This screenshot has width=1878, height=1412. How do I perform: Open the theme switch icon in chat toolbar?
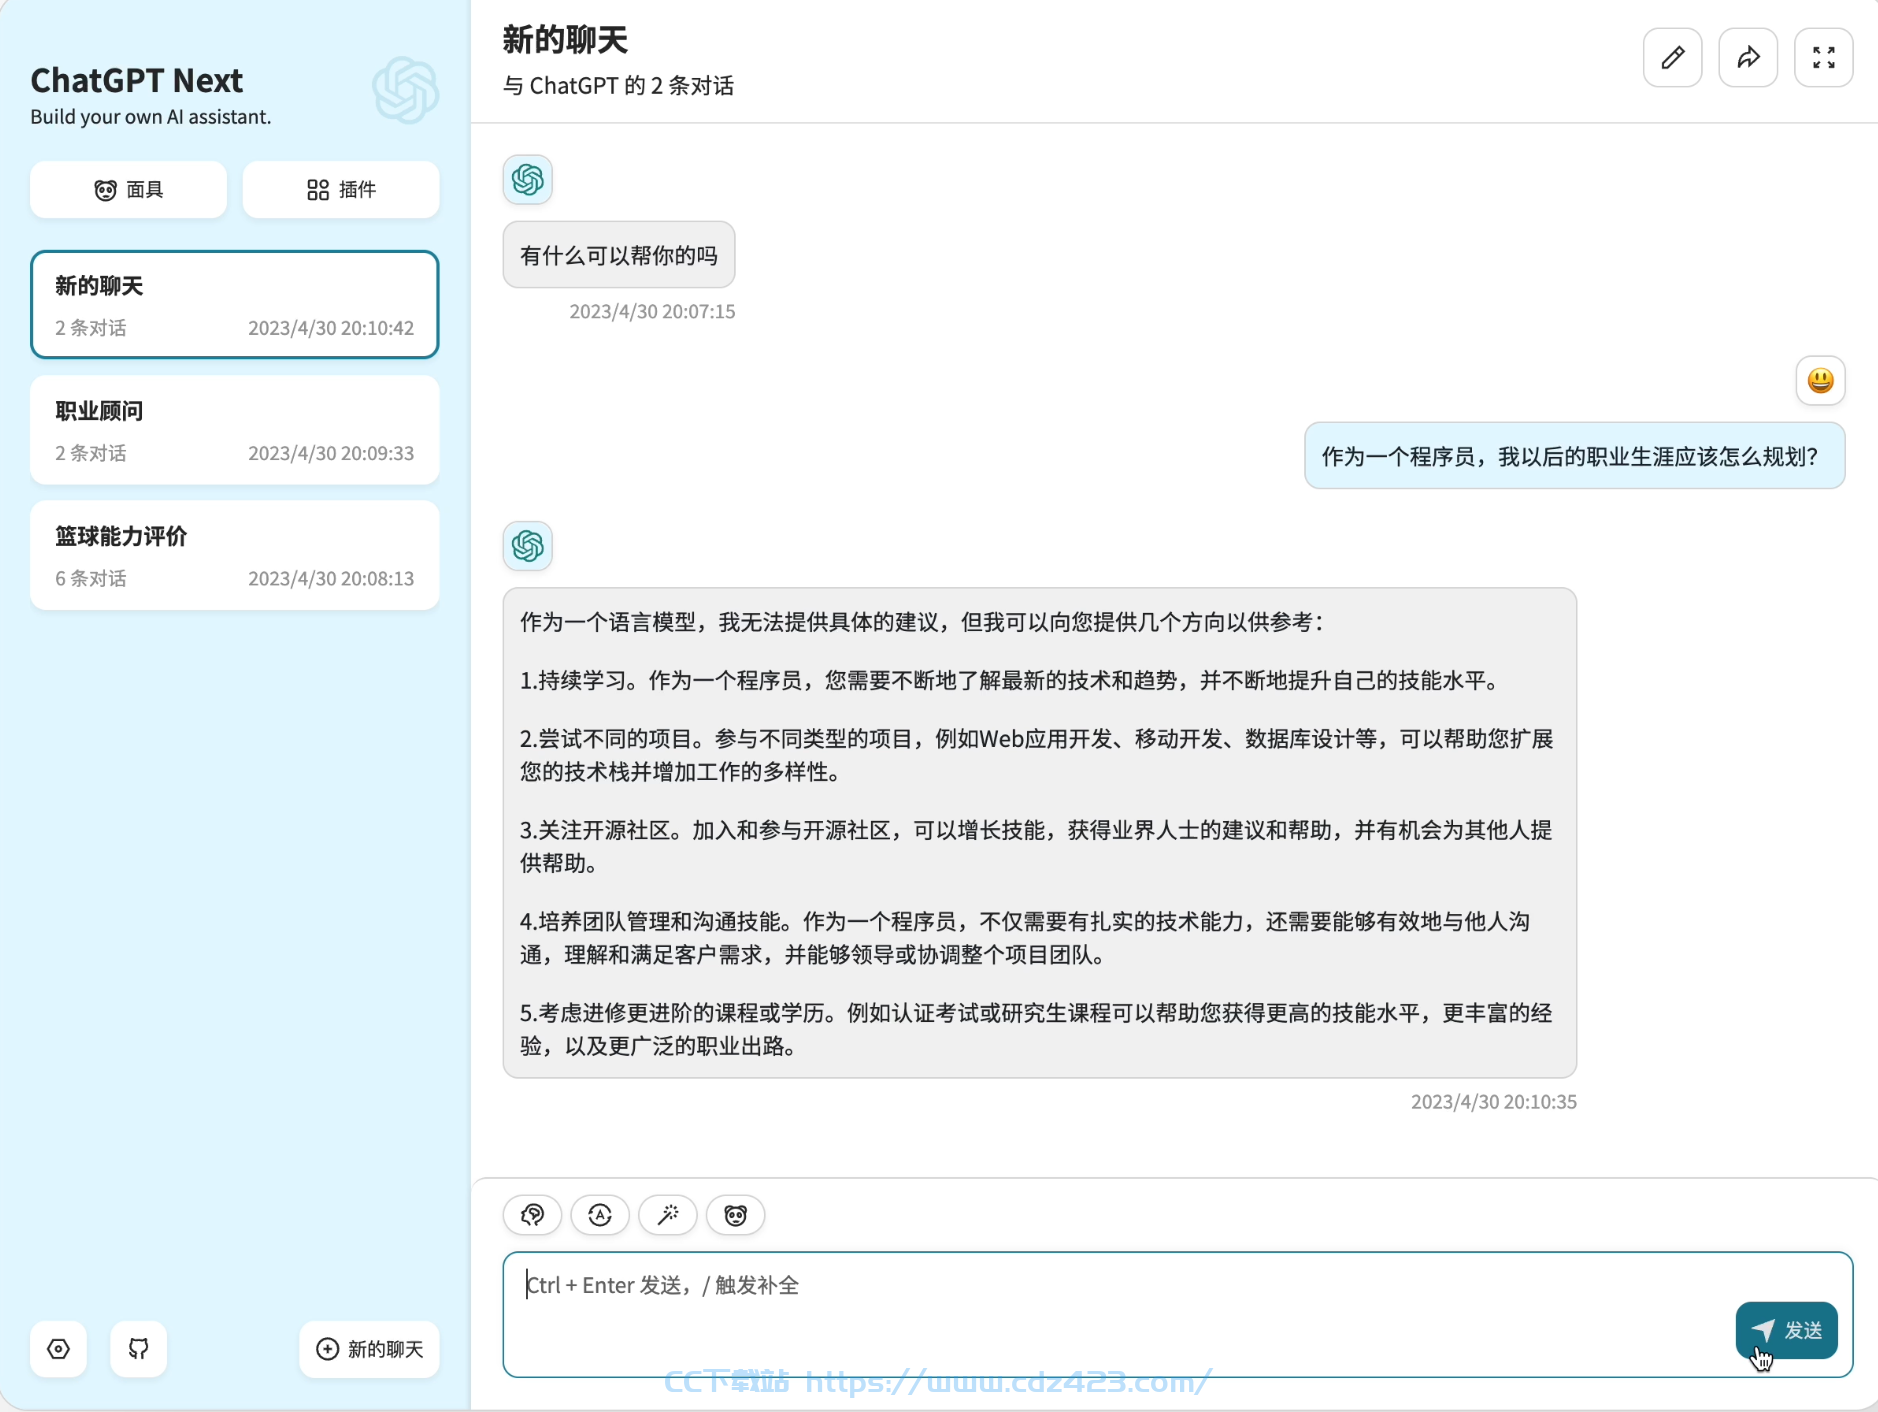[x=533, y=1215]
